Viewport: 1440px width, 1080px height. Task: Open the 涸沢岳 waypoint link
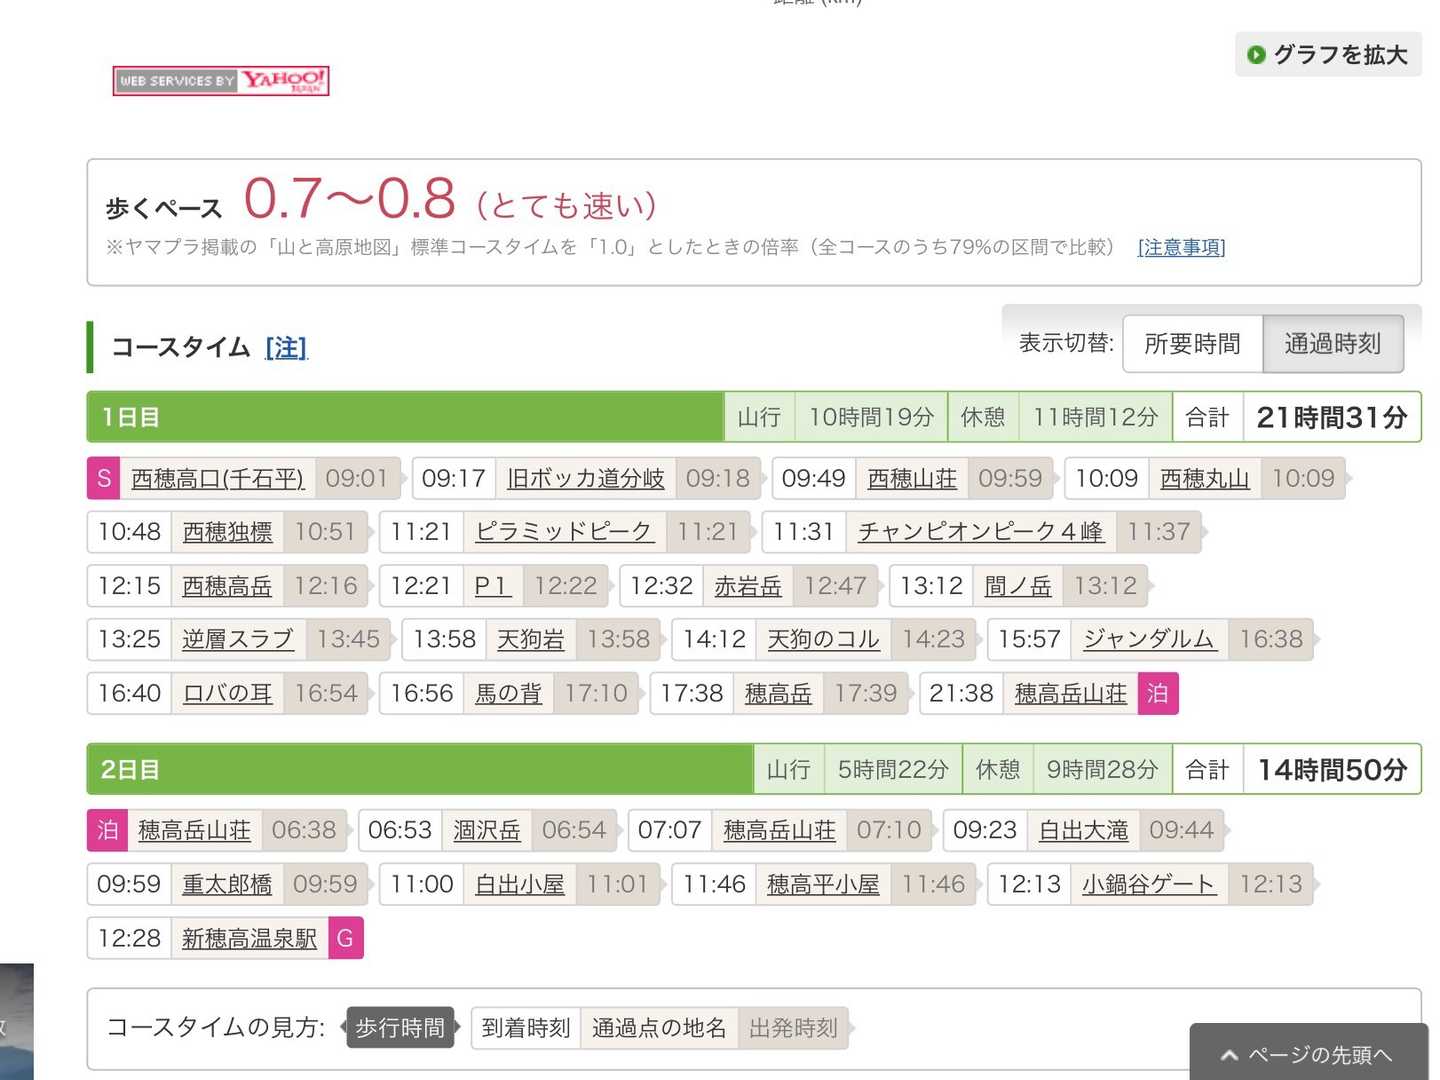click(487, 830)
